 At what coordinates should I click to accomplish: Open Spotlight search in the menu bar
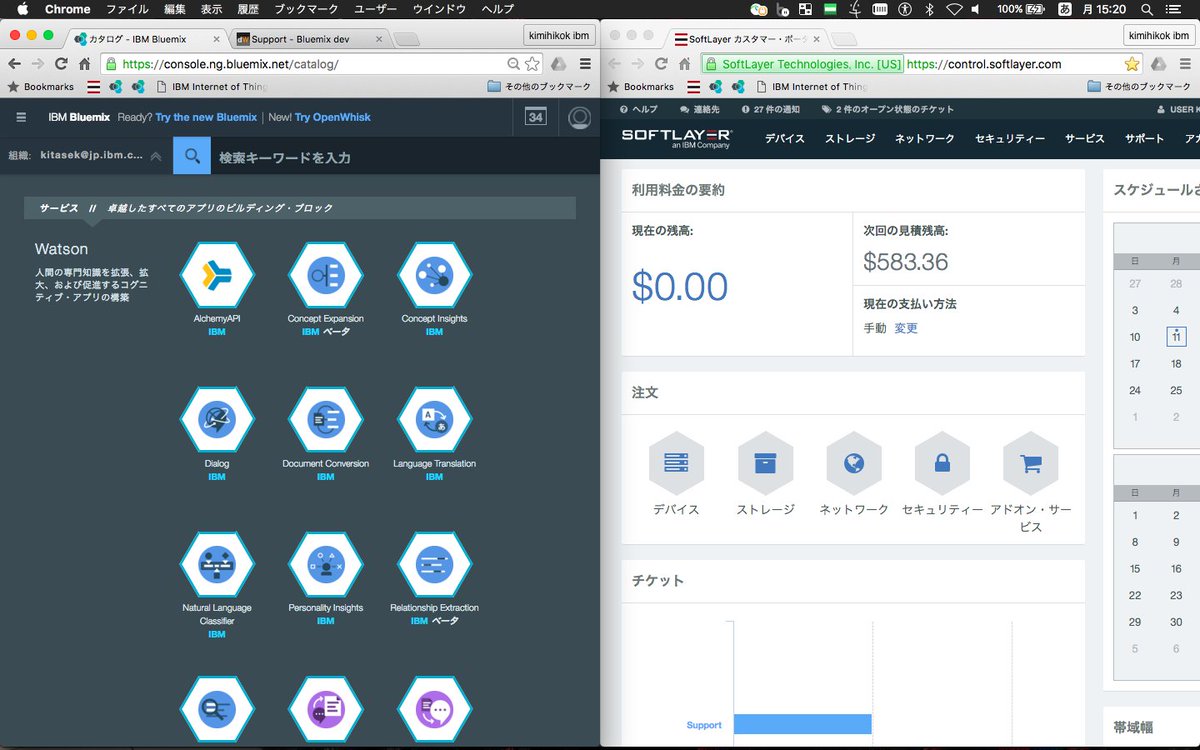(x=1147, y=9)
